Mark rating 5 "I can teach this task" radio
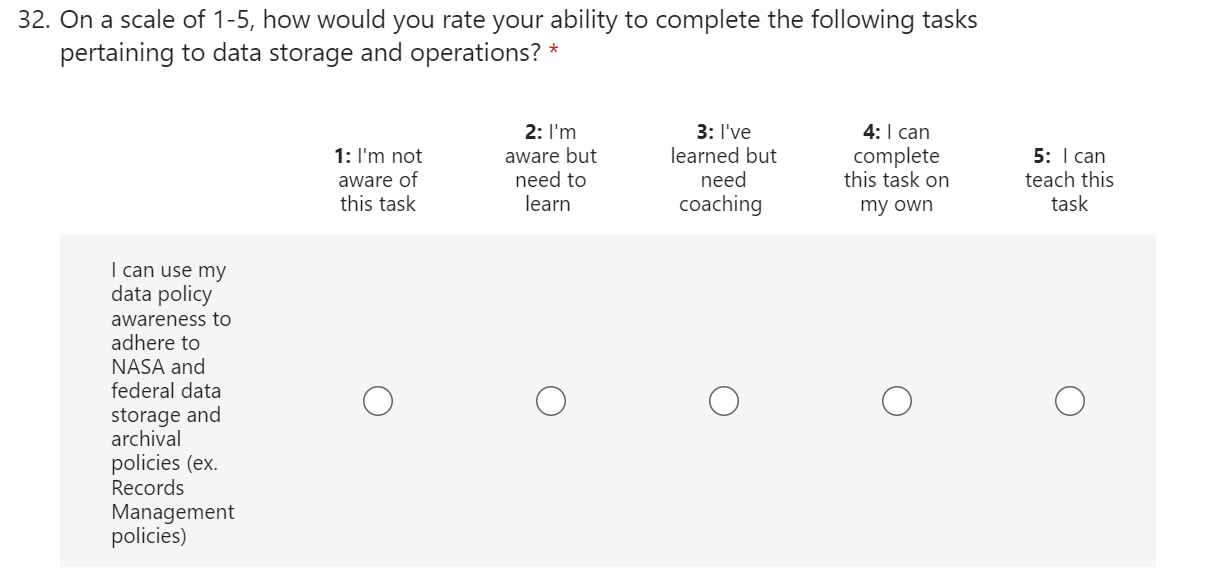This screenshot has width=1206, height=573. pos(1069,401)
